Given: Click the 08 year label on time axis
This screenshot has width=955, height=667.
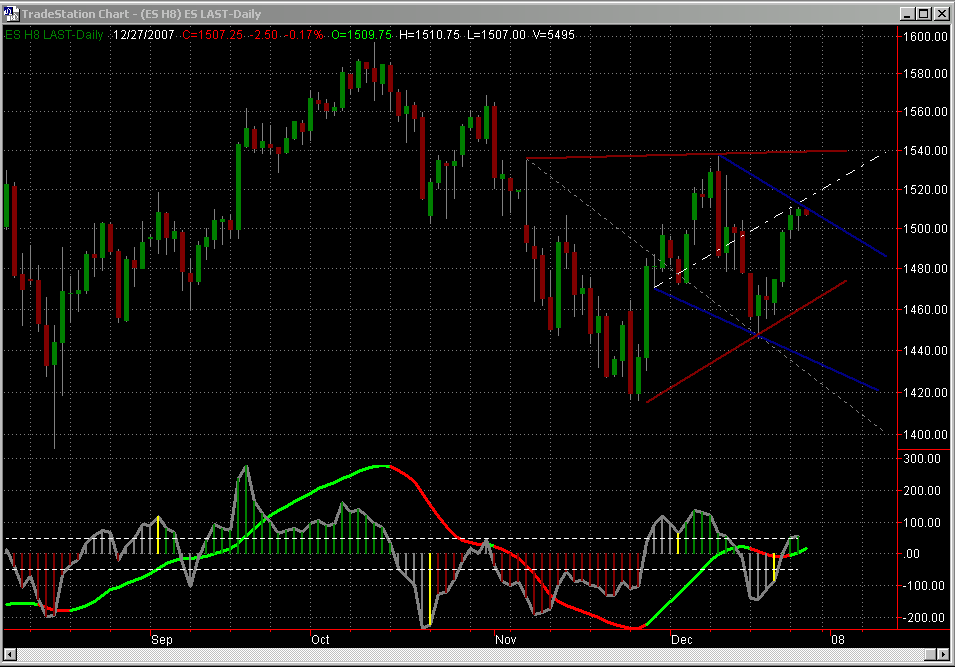Looking at the screenshot, I should point(838,640).
